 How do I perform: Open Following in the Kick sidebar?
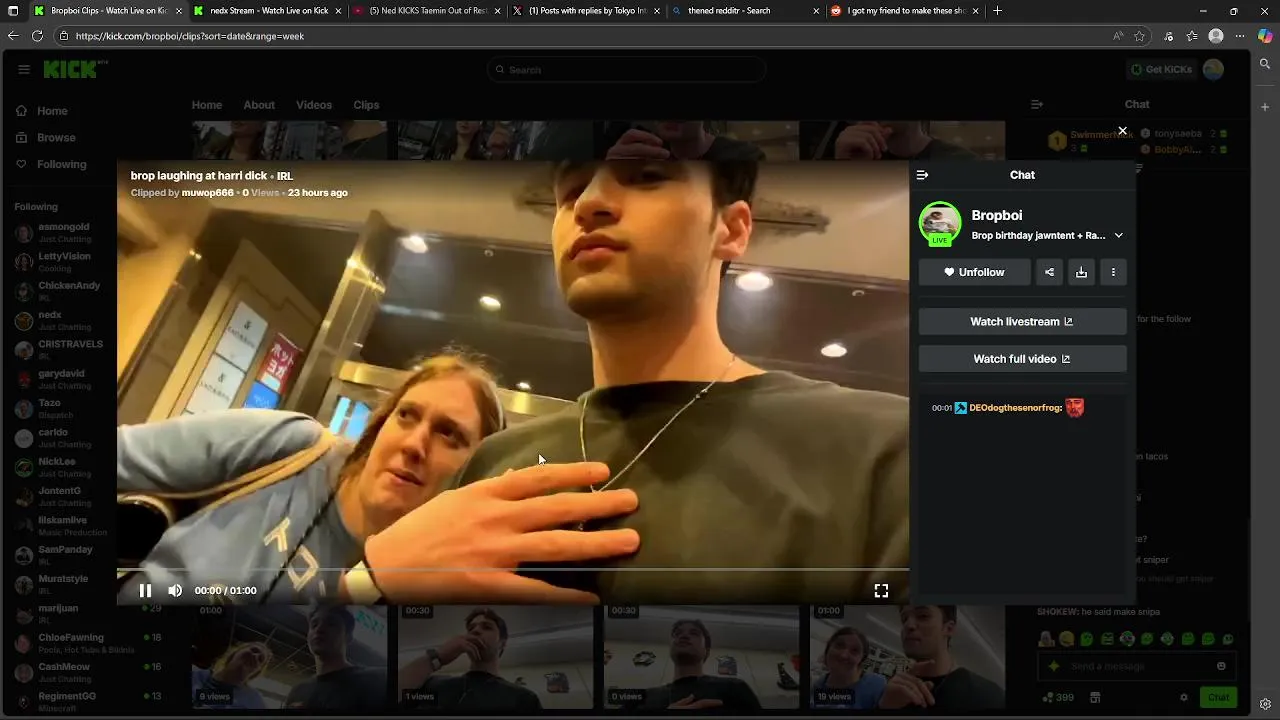pos(51,164)
